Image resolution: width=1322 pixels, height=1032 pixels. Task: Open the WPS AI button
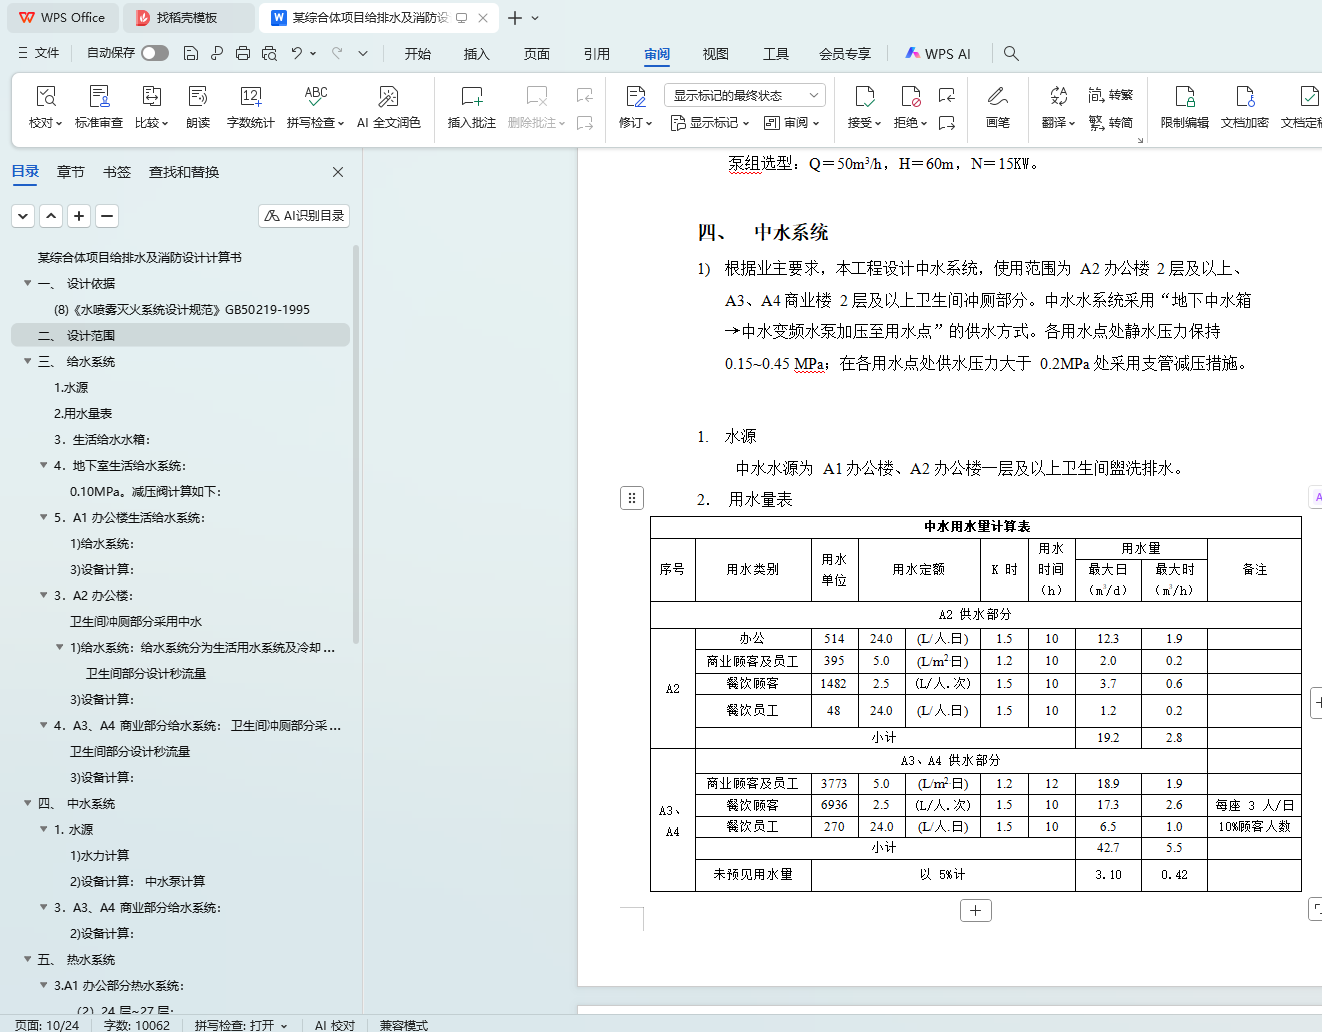(x=938, y=54)
